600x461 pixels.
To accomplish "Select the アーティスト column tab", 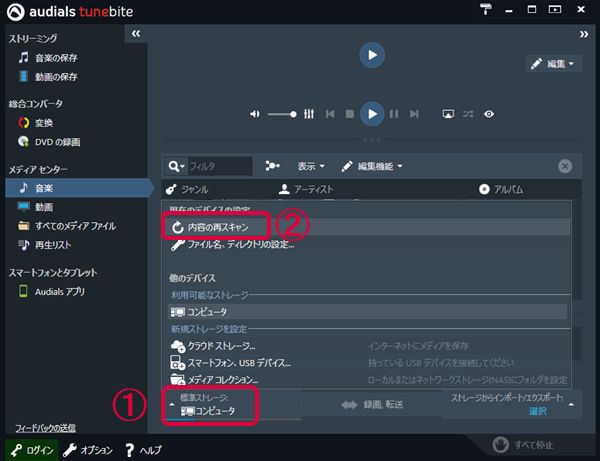I will (x=306, y=189).
